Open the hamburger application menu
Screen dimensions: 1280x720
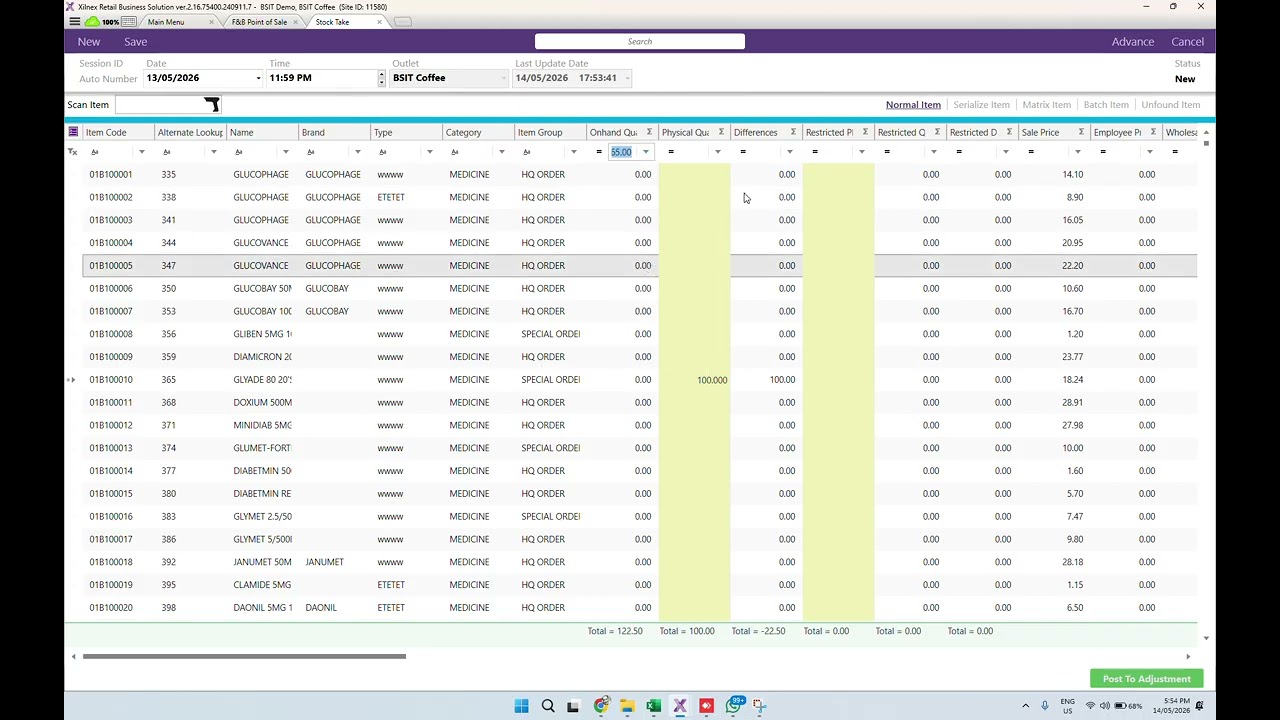coord(74,21)
